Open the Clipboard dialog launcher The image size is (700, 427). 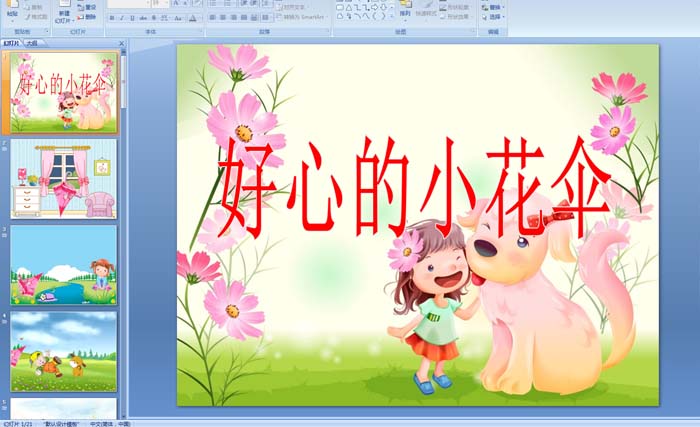click(x=47, y=31)
